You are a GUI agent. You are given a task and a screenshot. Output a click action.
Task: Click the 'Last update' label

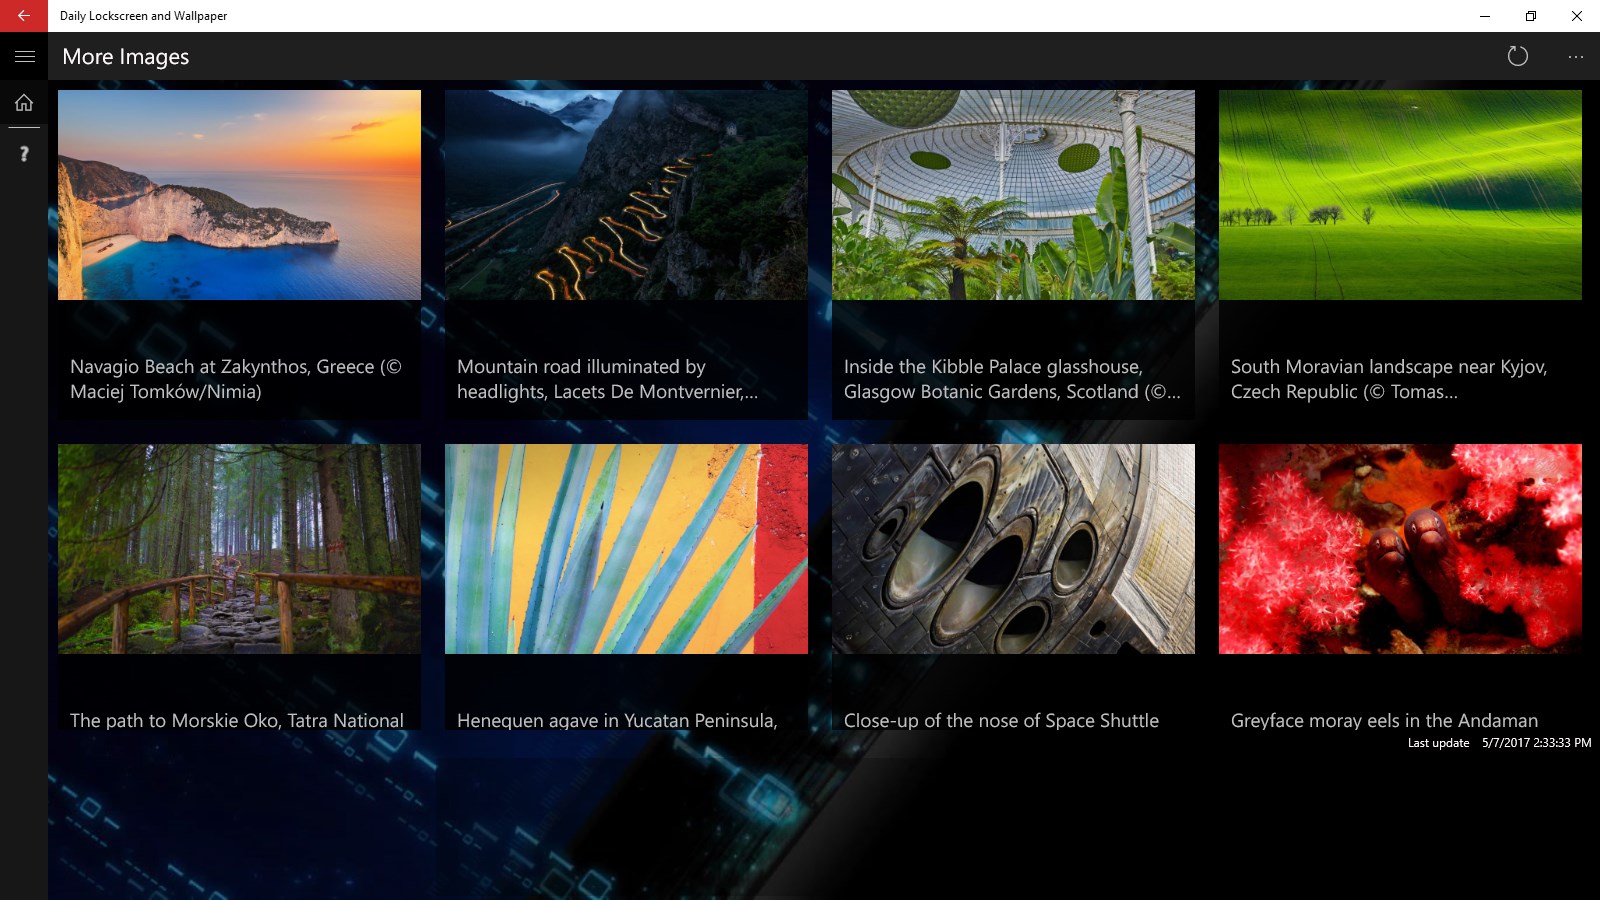click(x=1438, y=743)
